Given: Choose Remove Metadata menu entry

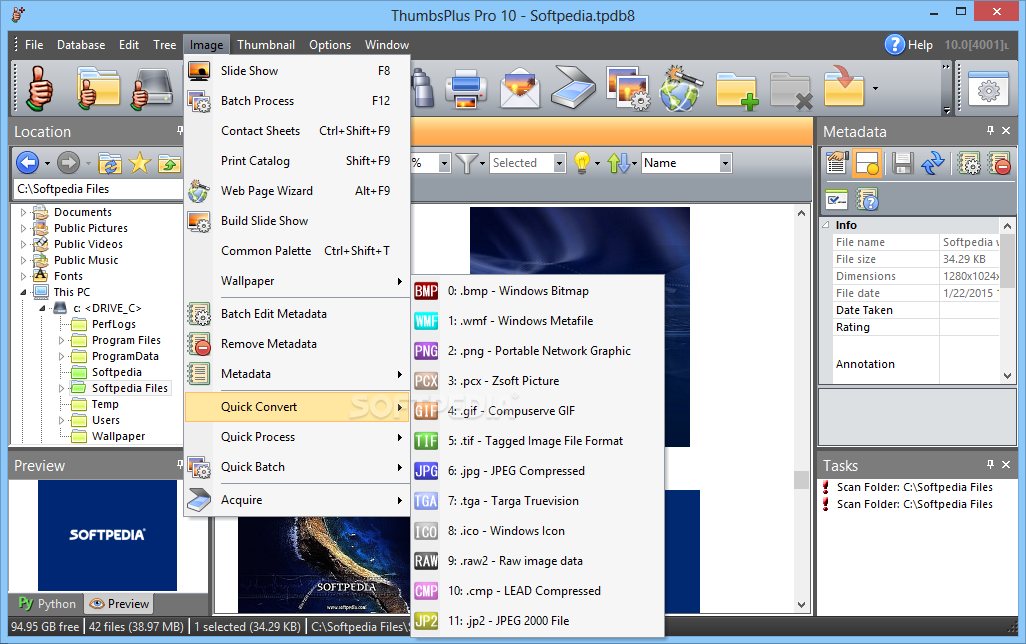Looking at the screenshot, I should pyautogui.click(x=297, y=344).
